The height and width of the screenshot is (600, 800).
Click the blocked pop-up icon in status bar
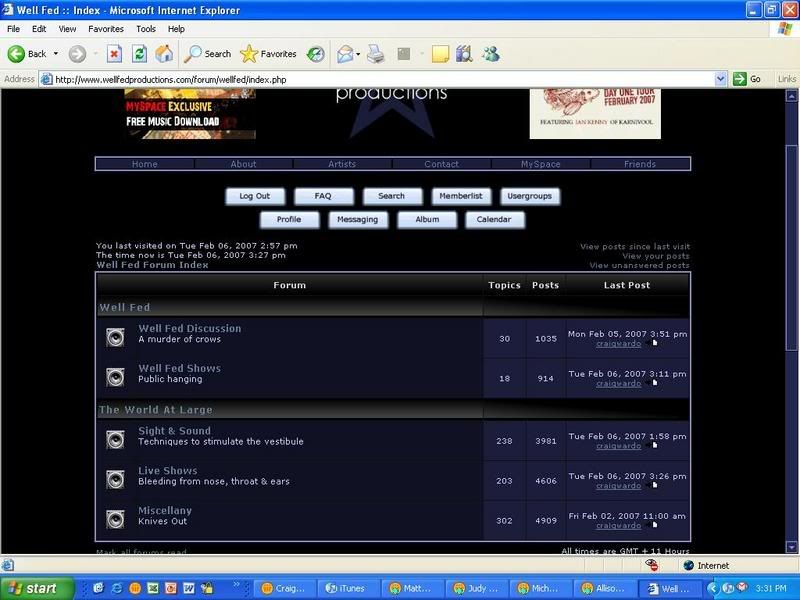coord(652,565)
